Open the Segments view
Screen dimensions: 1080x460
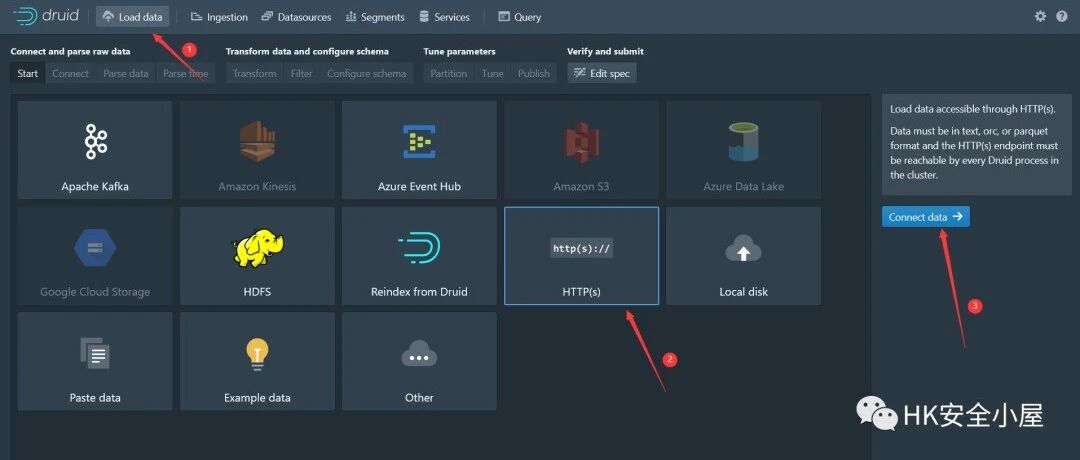click(x=375, y=17)
